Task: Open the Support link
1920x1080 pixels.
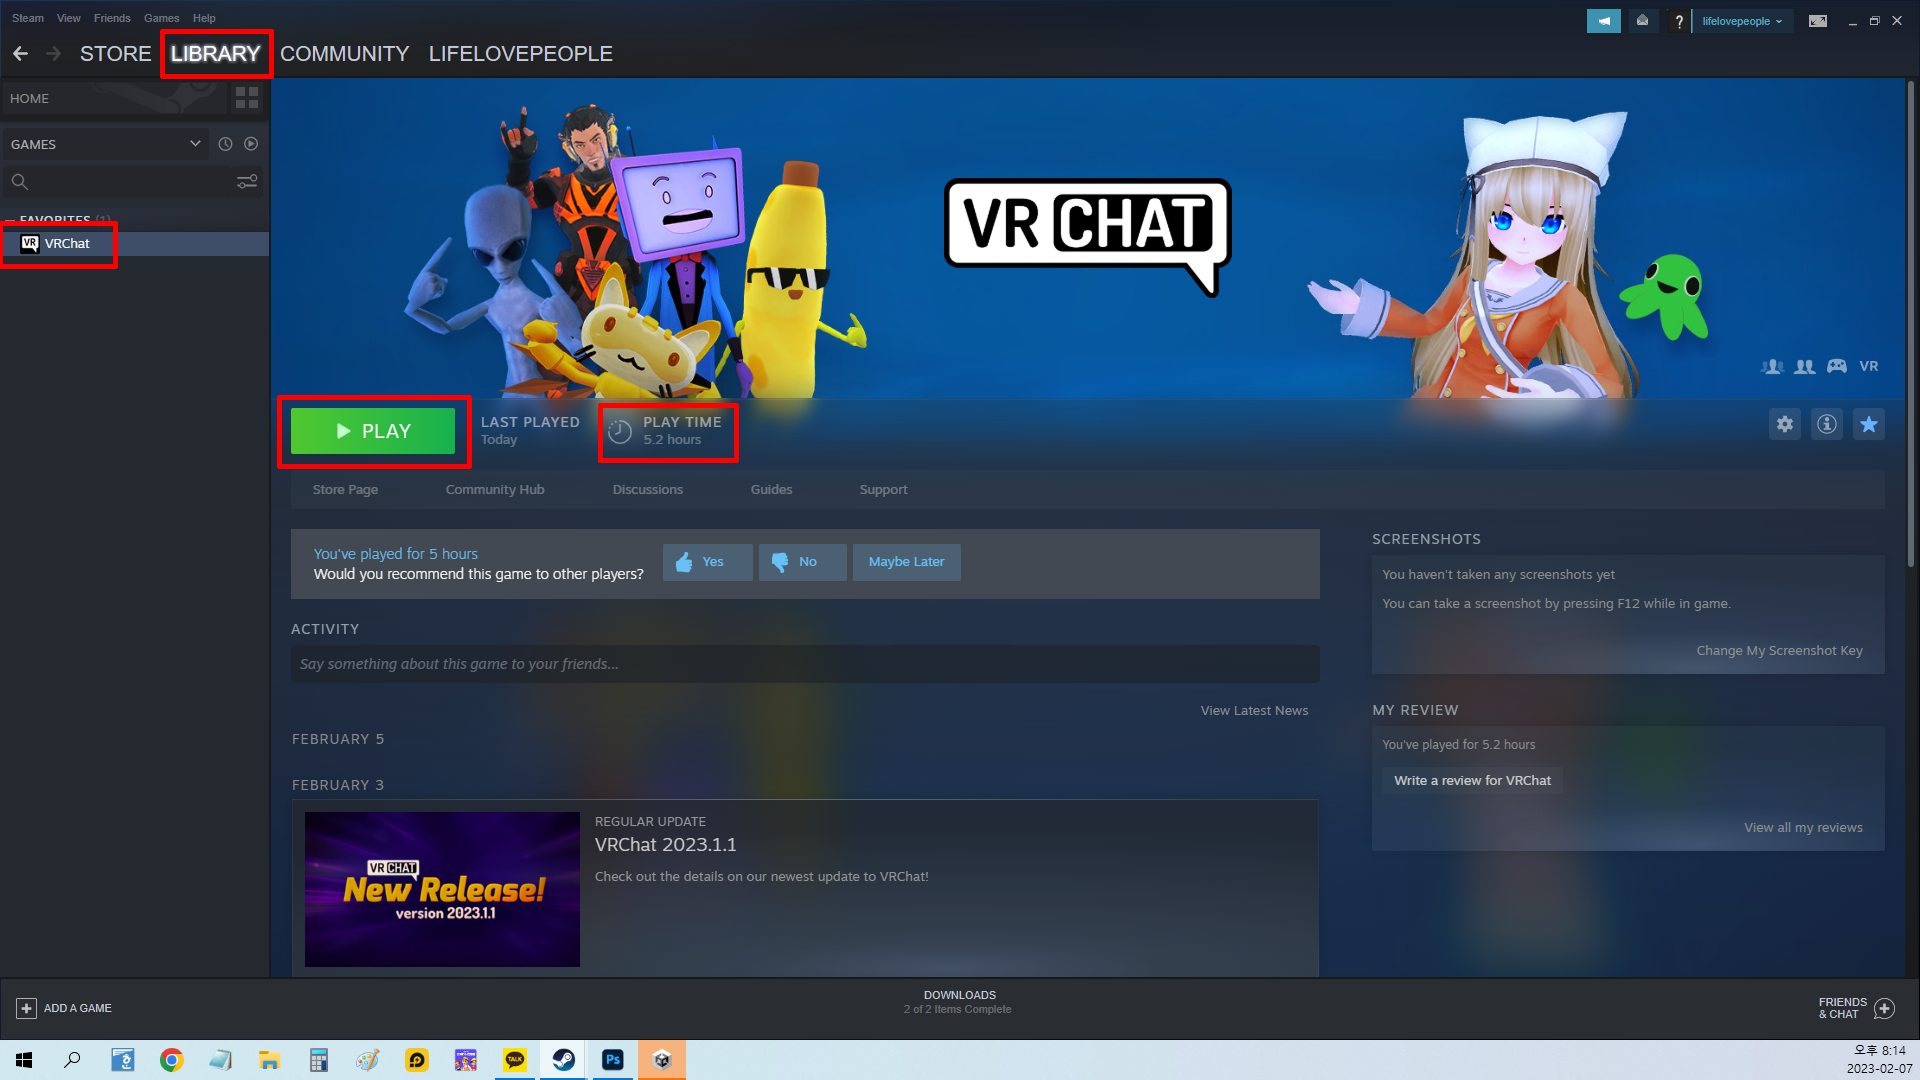Action: pos(884,490)
